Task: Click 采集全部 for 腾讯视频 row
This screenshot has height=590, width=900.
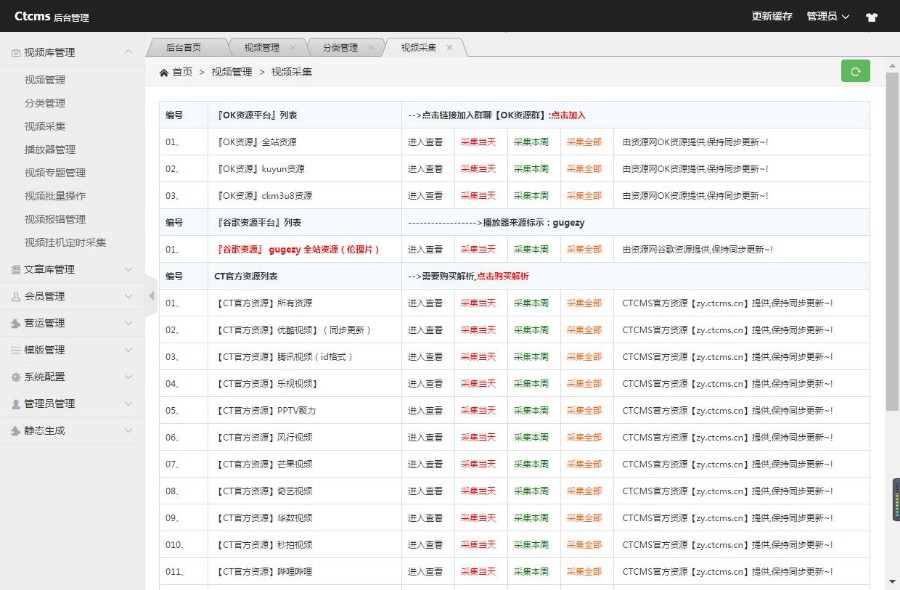Action: [584, 356]
